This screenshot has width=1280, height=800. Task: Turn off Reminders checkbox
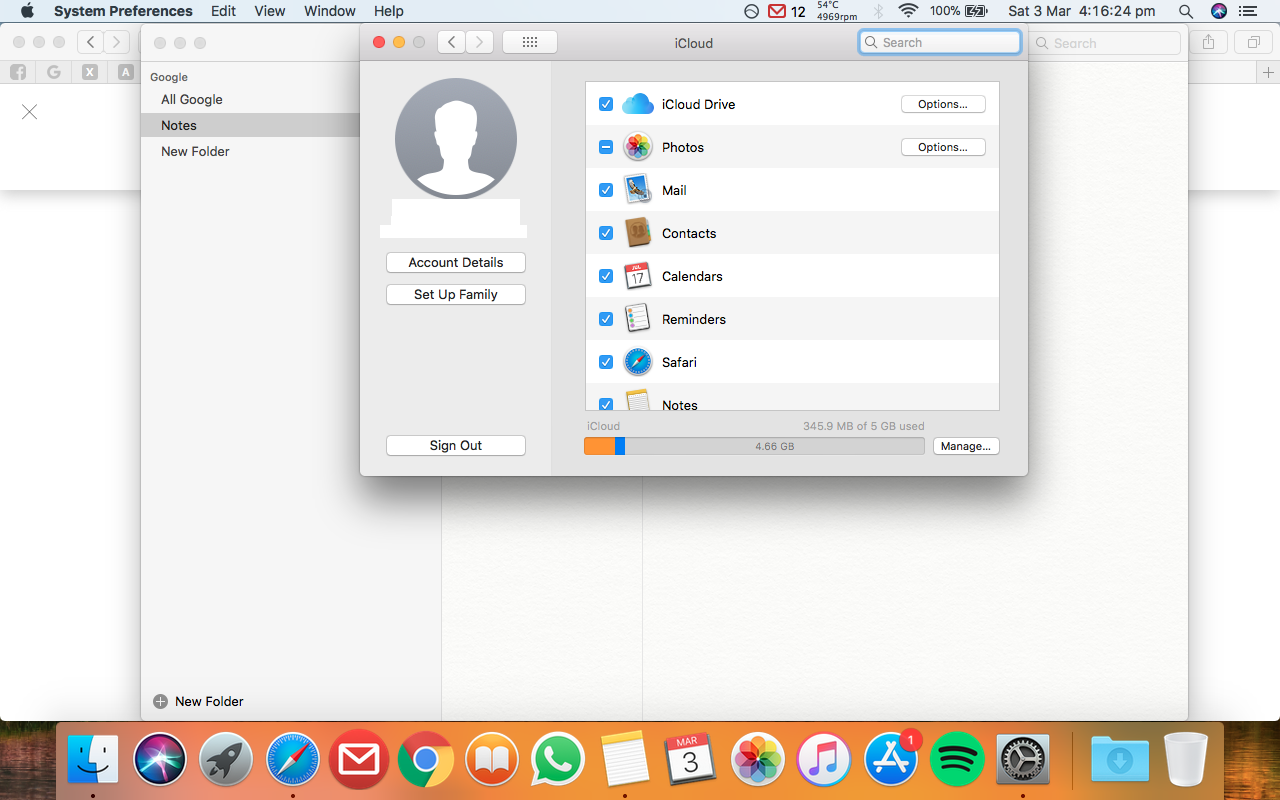tap(606, 319)
